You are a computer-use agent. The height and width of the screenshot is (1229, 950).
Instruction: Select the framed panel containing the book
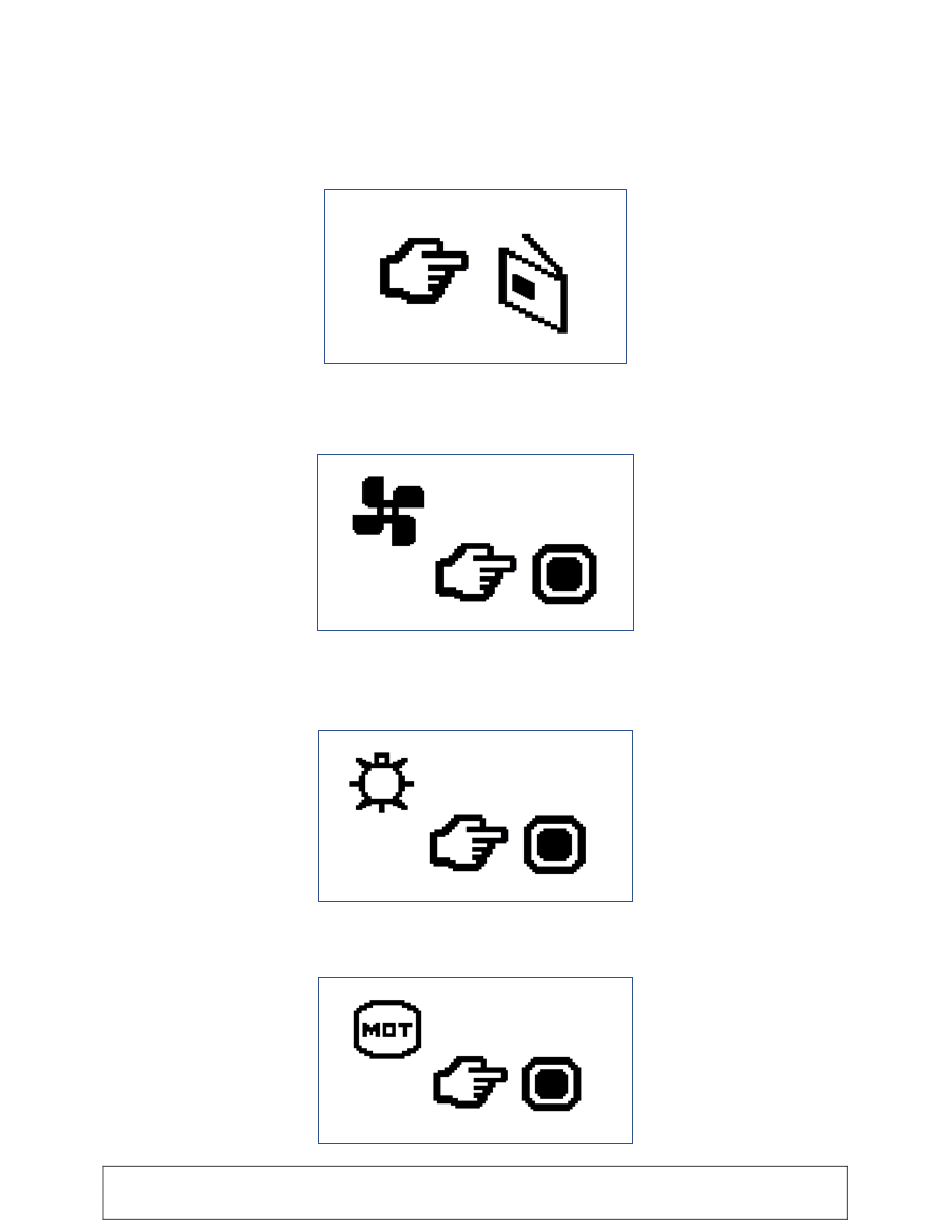[x=475, y=276]
